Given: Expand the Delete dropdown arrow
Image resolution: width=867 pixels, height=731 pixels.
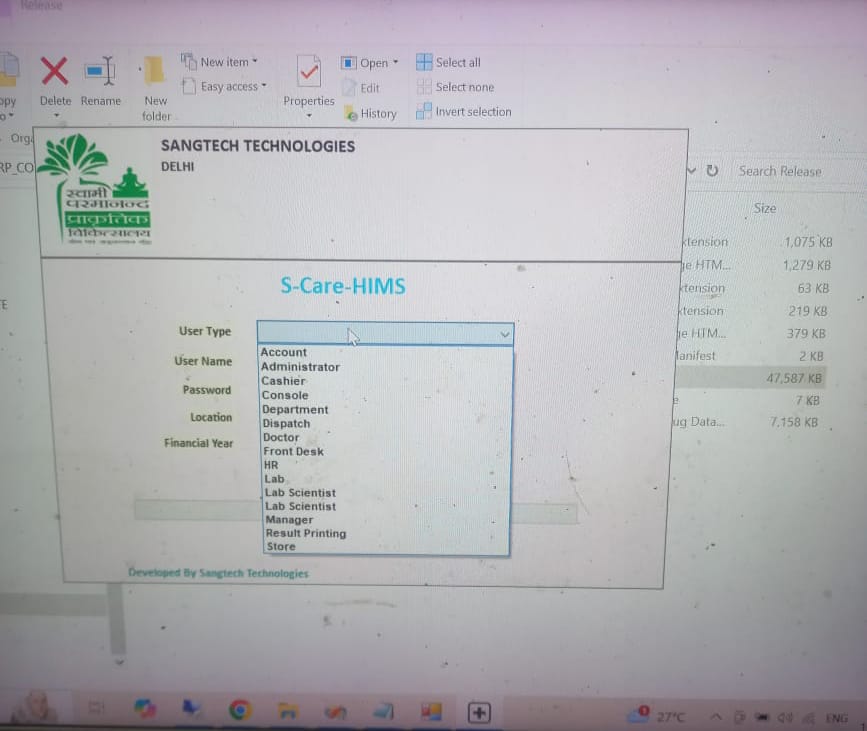Looking at the screenshot, I should pyautogui.click(x=56, y=116).
